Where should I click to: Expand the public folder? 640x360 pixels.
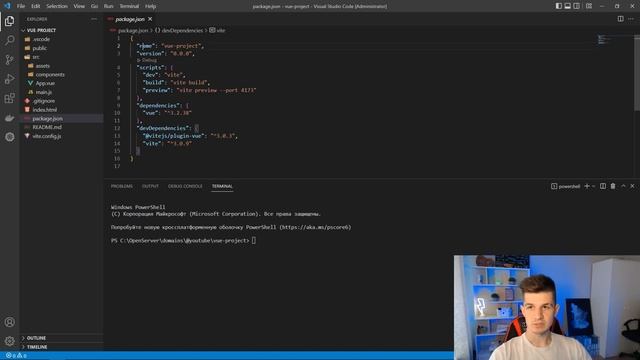pyautogui.click(x=40, y=48)
